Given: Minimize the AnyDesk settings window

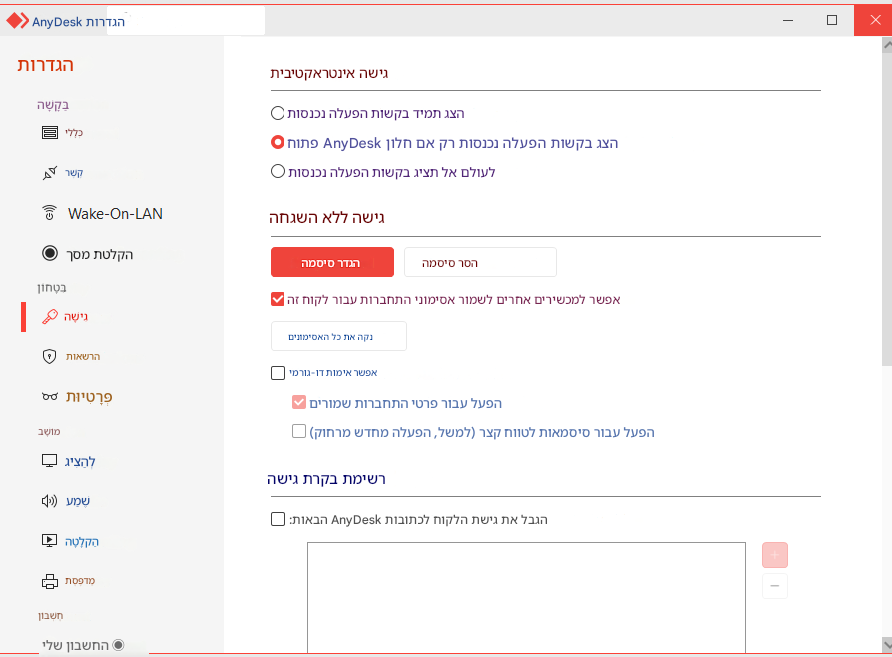Looking at the screenshot, I should click(x=788, y=20).
